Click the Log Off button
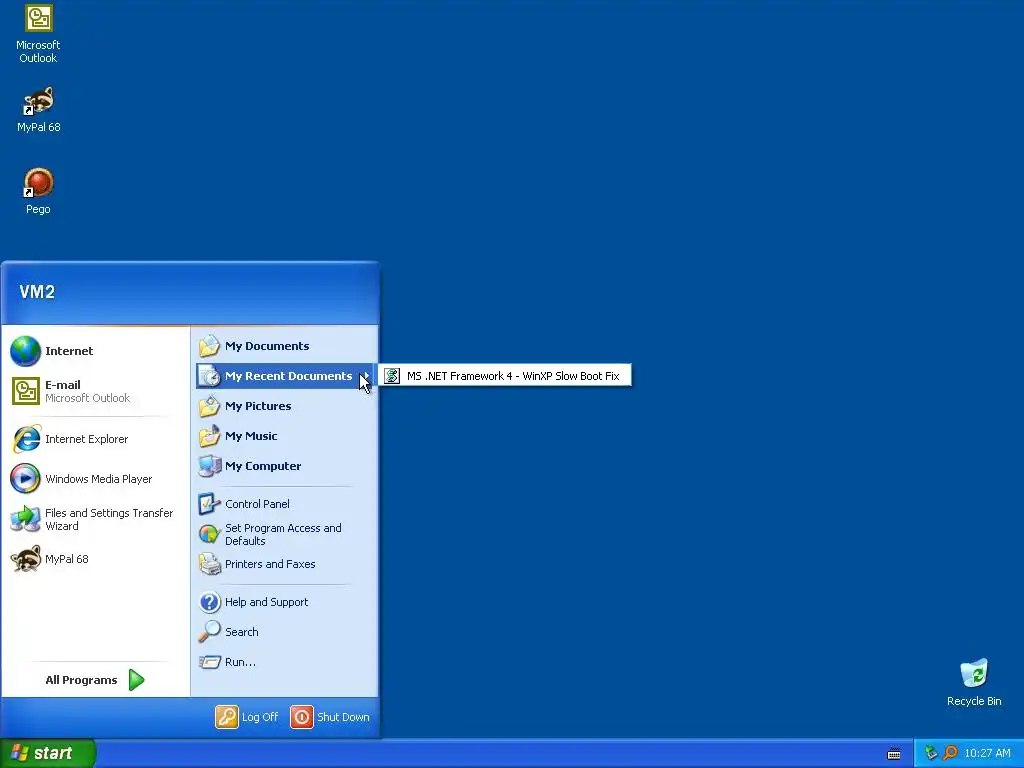1024x768 pixels. coord(247,716)
